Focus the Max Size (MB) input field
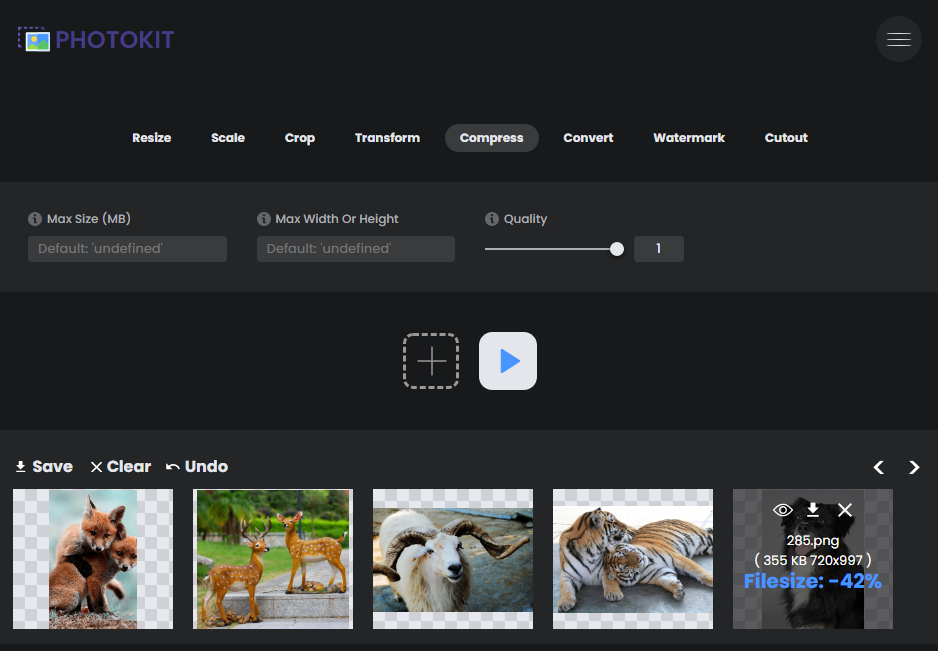Viewport: 938px width, 651px height. (127, 249)
